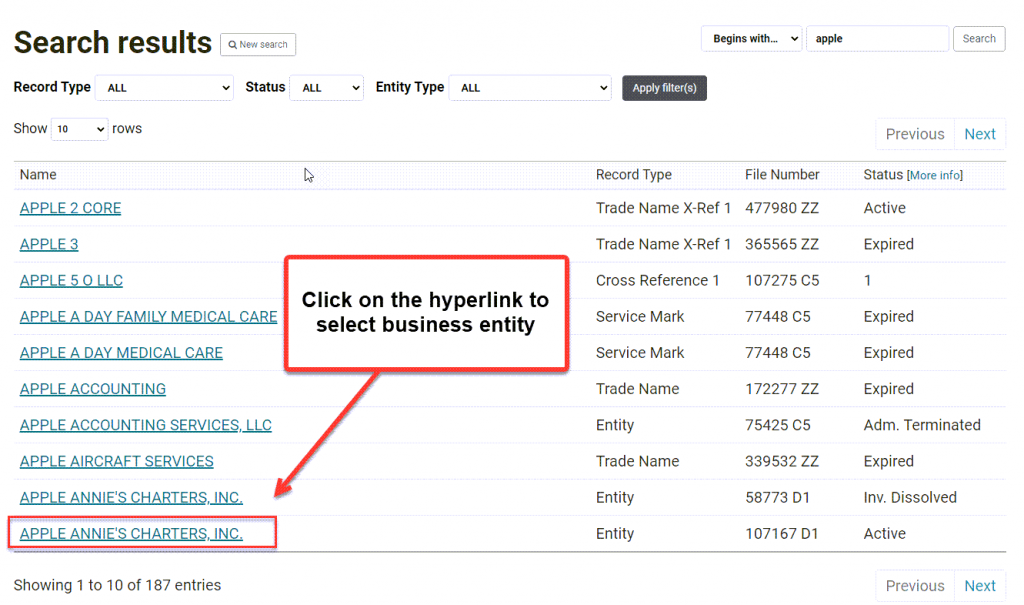
Task: Click file number 339532 ZZ
Action: [x=782, y=461]
